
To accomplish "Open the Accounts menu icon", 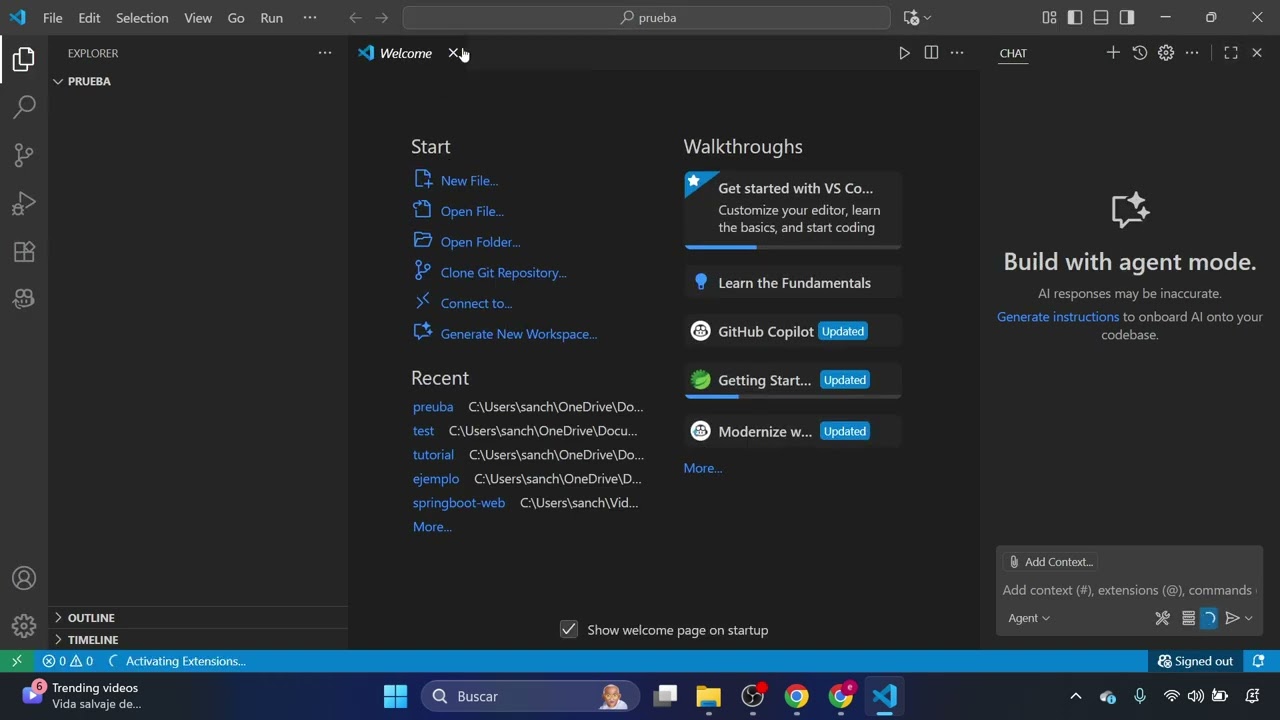I will [x=24, y=578].
